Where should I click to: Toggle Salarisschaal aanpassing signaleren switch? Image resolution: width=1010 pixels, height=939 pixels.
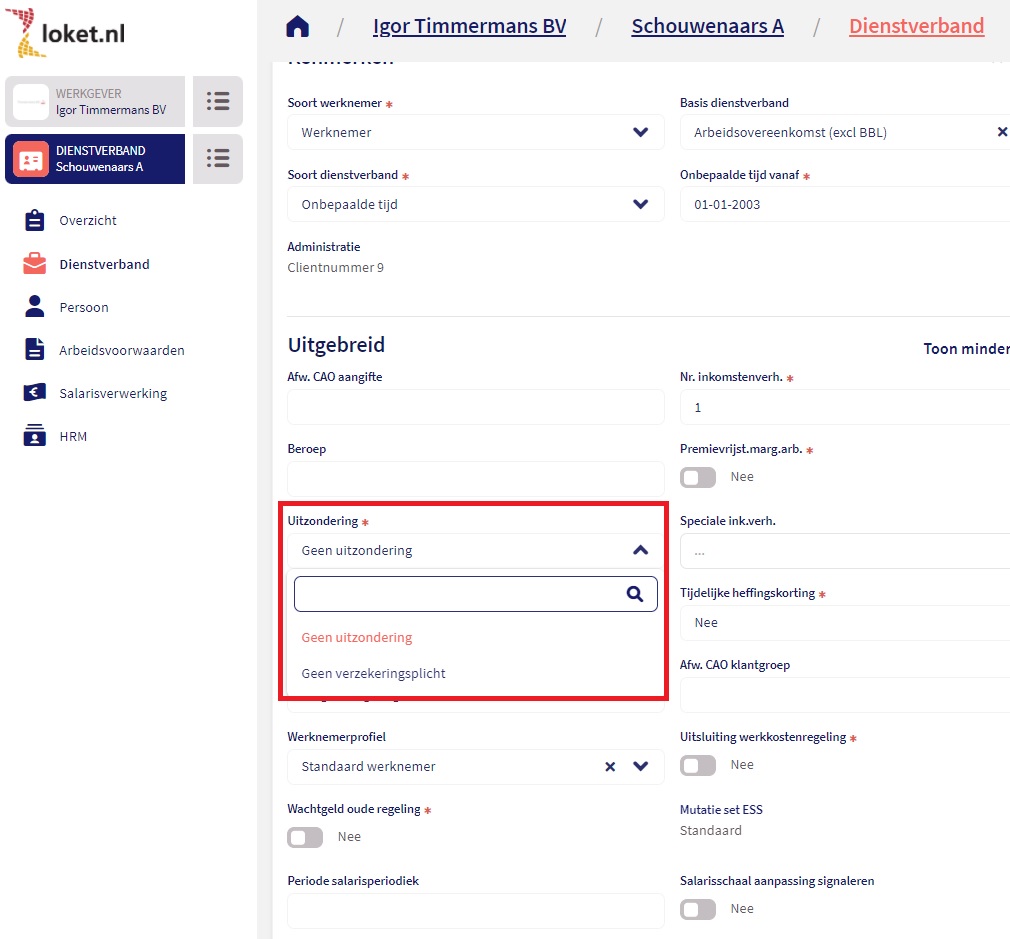point(698,909)
